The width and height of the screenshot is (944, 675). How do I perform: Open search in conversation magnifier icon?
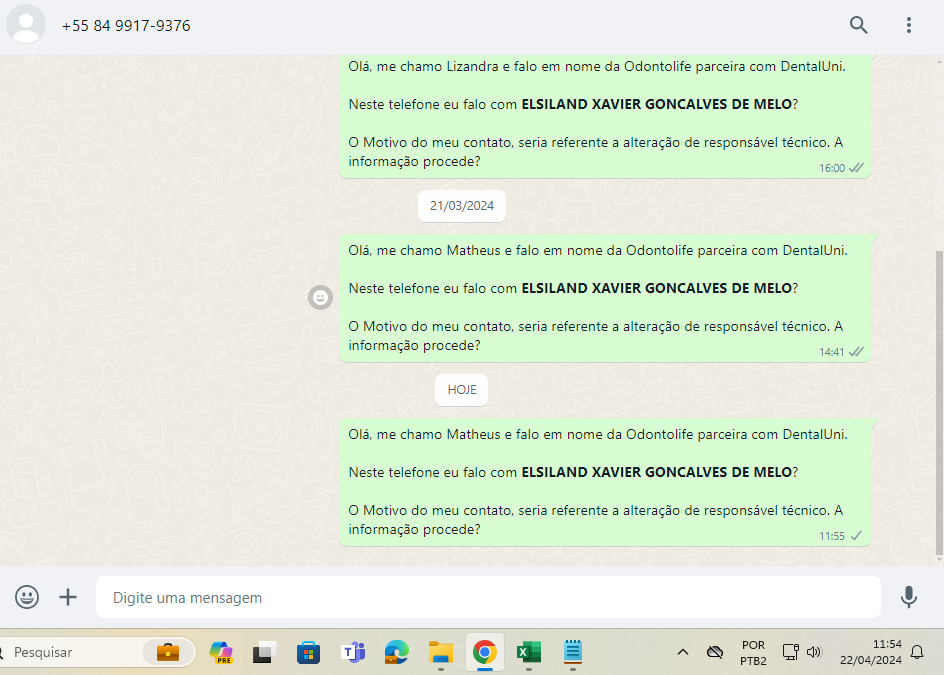[x=859, y=25]
